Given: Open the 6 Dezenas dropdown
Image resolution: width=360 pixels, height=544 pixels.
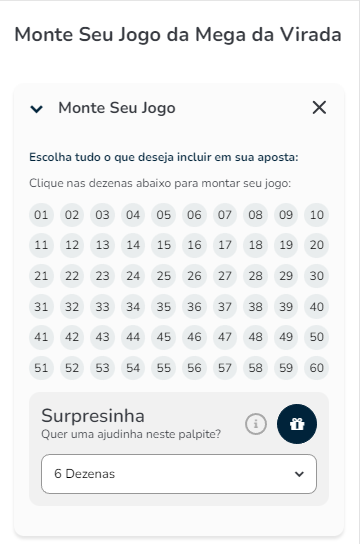Looking at the screenshot, I should coord(179,474).
